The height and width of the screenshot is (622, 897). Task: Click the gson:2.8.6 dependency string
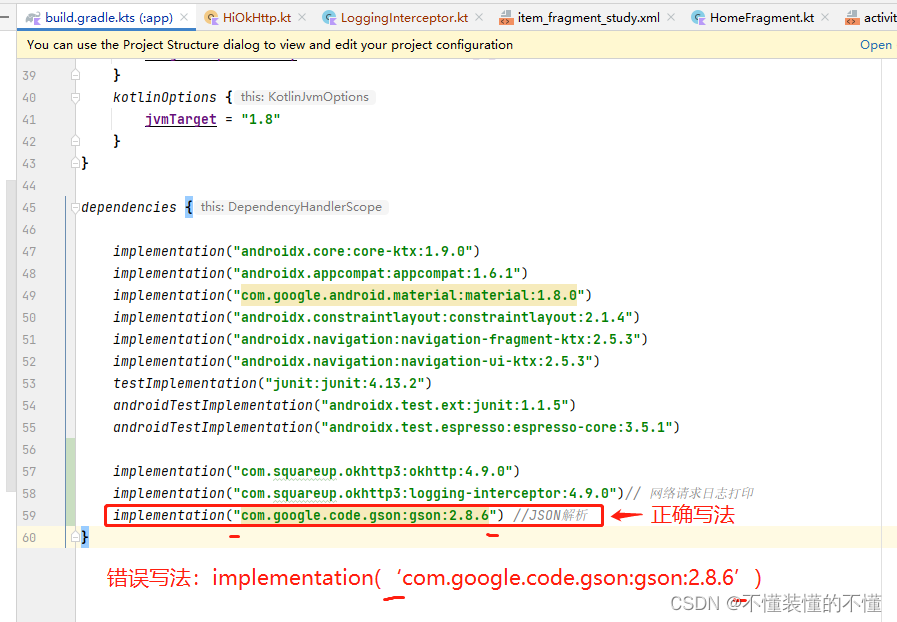pyautogui.click(x=365, y=516)
